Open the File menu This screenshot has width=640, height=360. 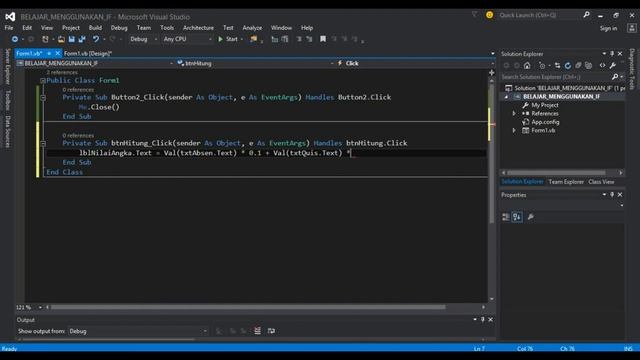click(9, 28)
